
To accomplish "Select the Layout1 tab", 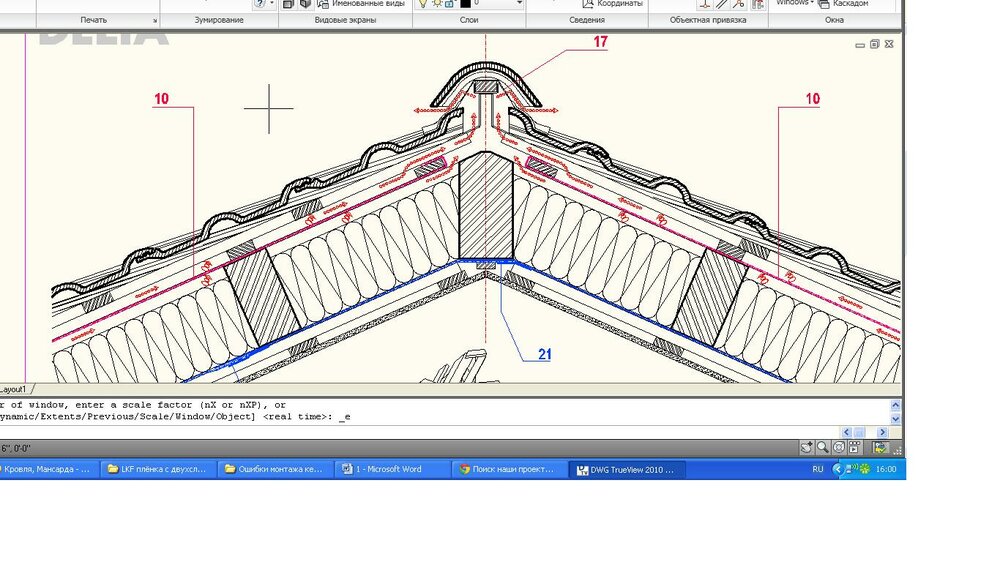I will (14, 388).
